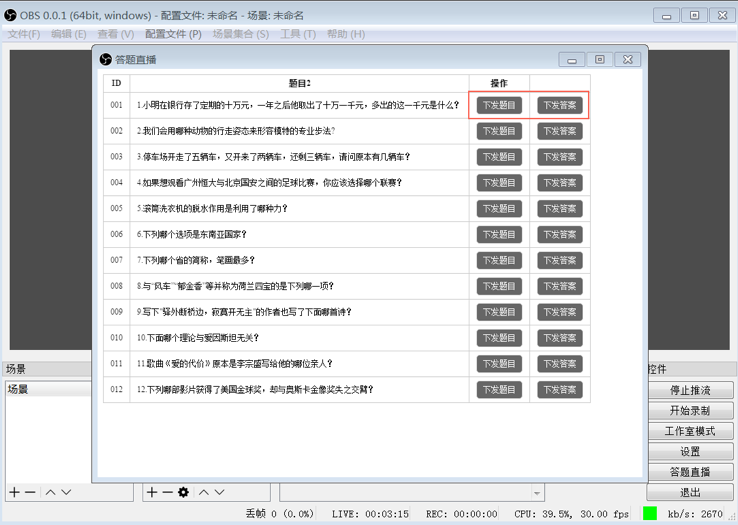
Task: Open the 文件(F) menu
Action: point(24,34)
